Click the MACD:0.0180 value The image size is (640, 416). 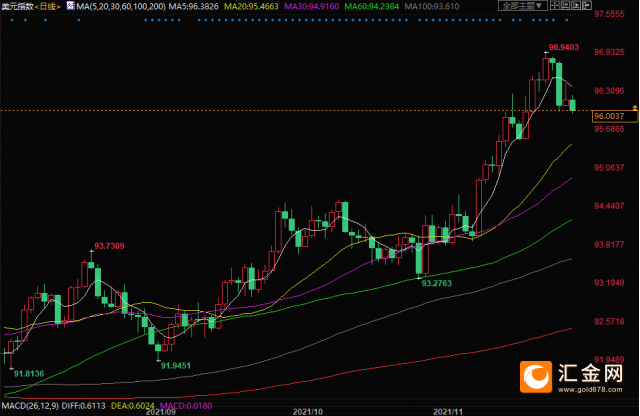click(x=186, y=406)
